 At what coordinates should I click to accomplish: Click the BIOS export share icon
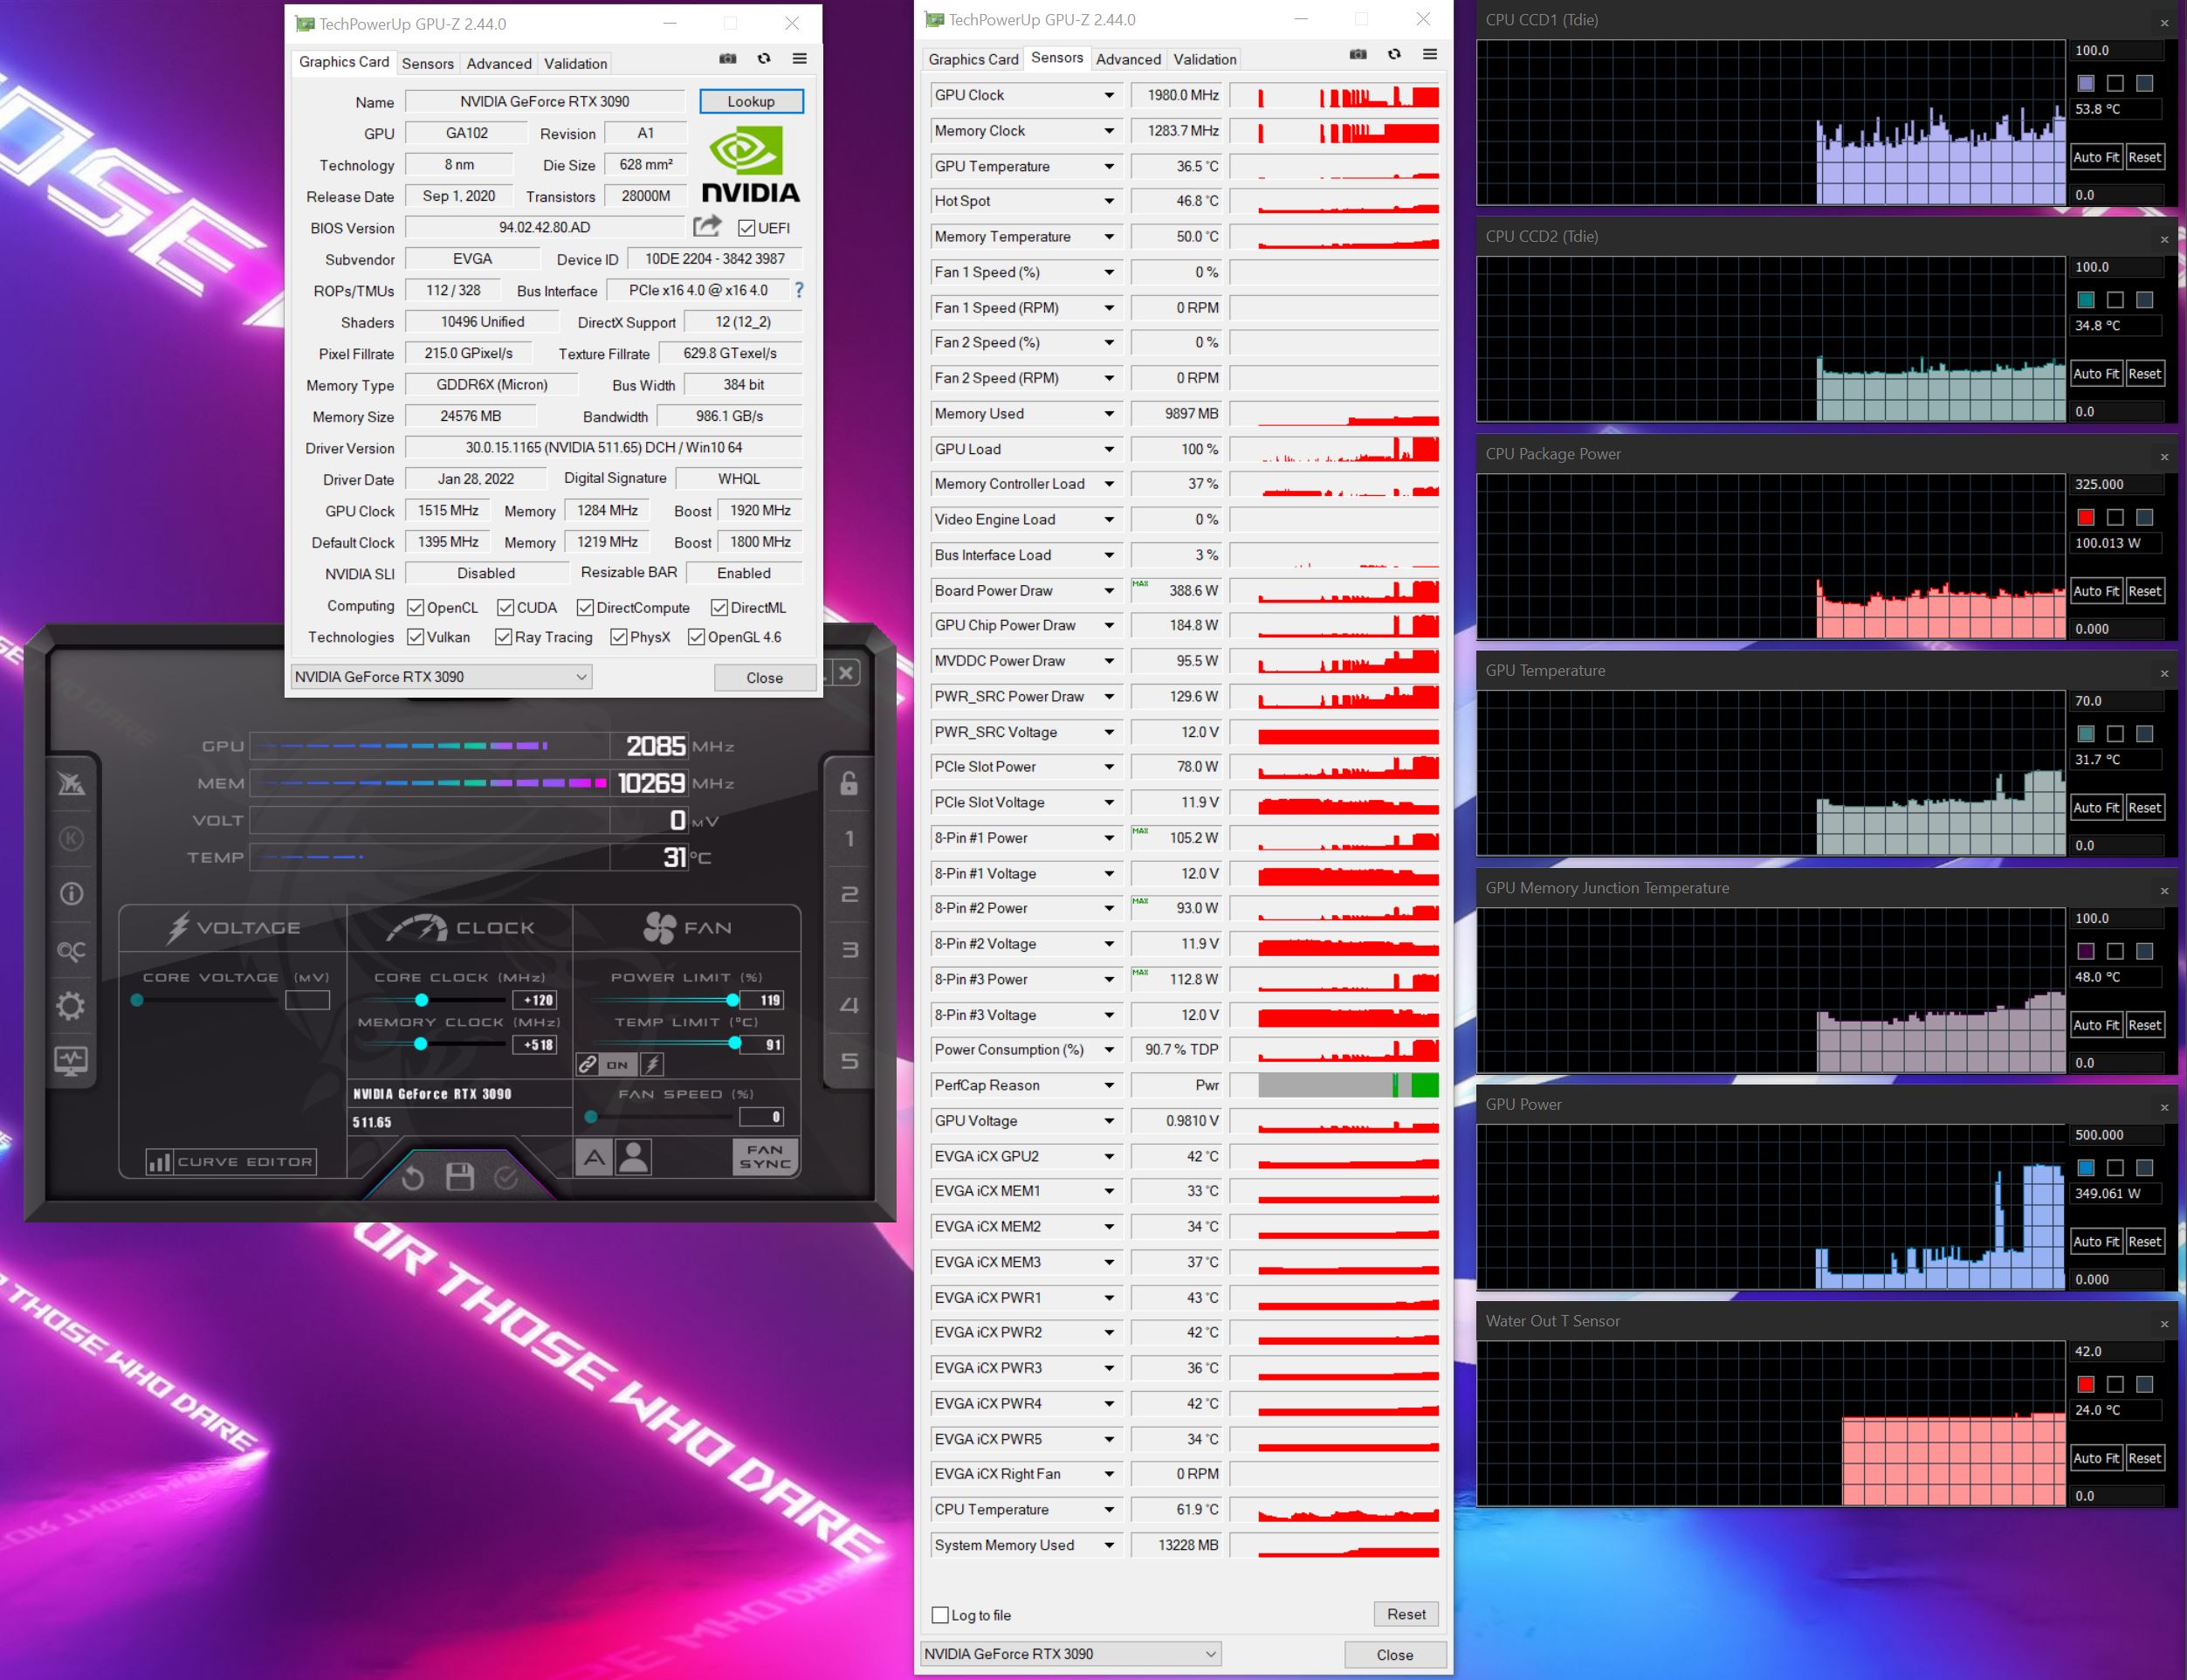(x=707, y=227)
